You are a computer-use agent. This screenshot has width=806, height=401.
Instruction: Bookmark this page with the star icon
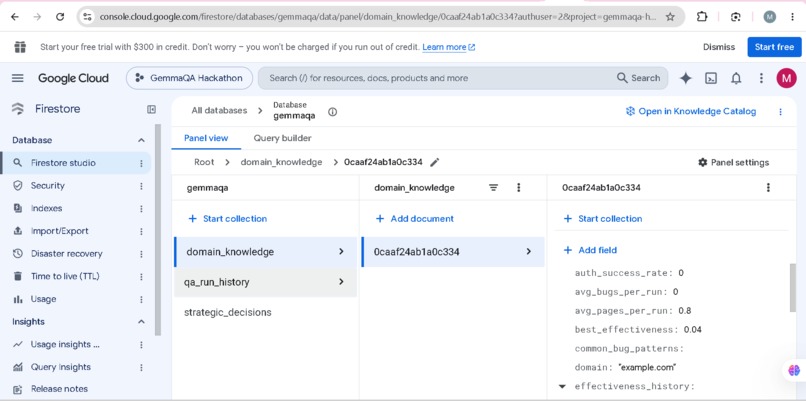coord(670,17)
